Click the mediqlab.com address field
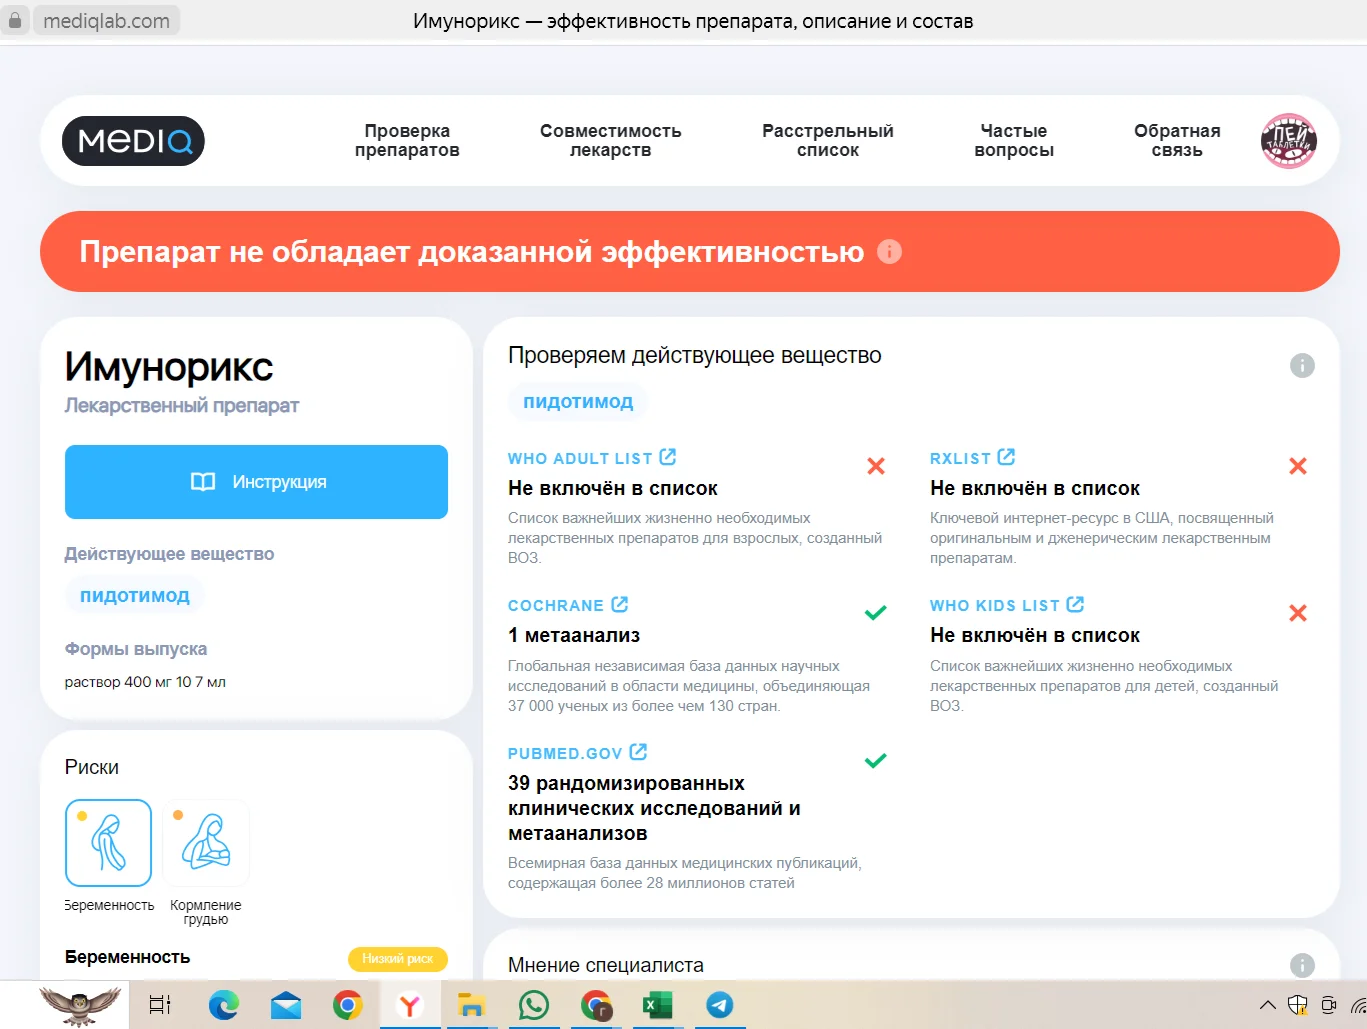1367x1029 pixels. (106, 21)
